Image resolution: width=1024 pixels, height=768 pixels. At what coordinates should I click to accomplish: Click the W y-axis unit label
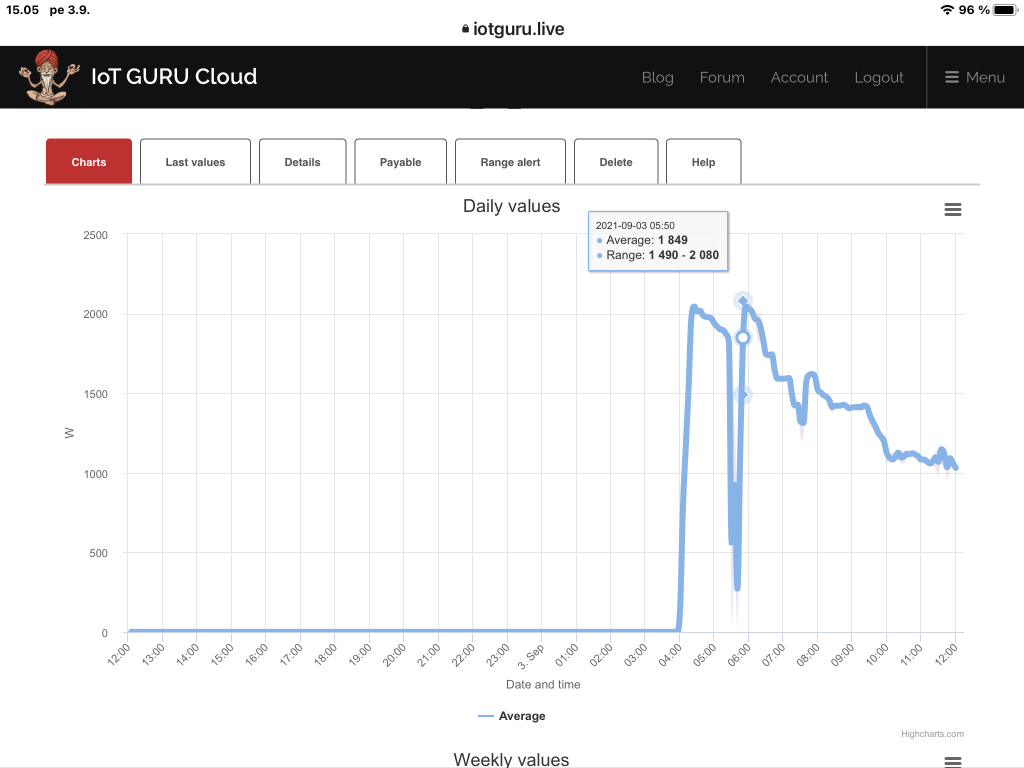[x=69, y=433]
